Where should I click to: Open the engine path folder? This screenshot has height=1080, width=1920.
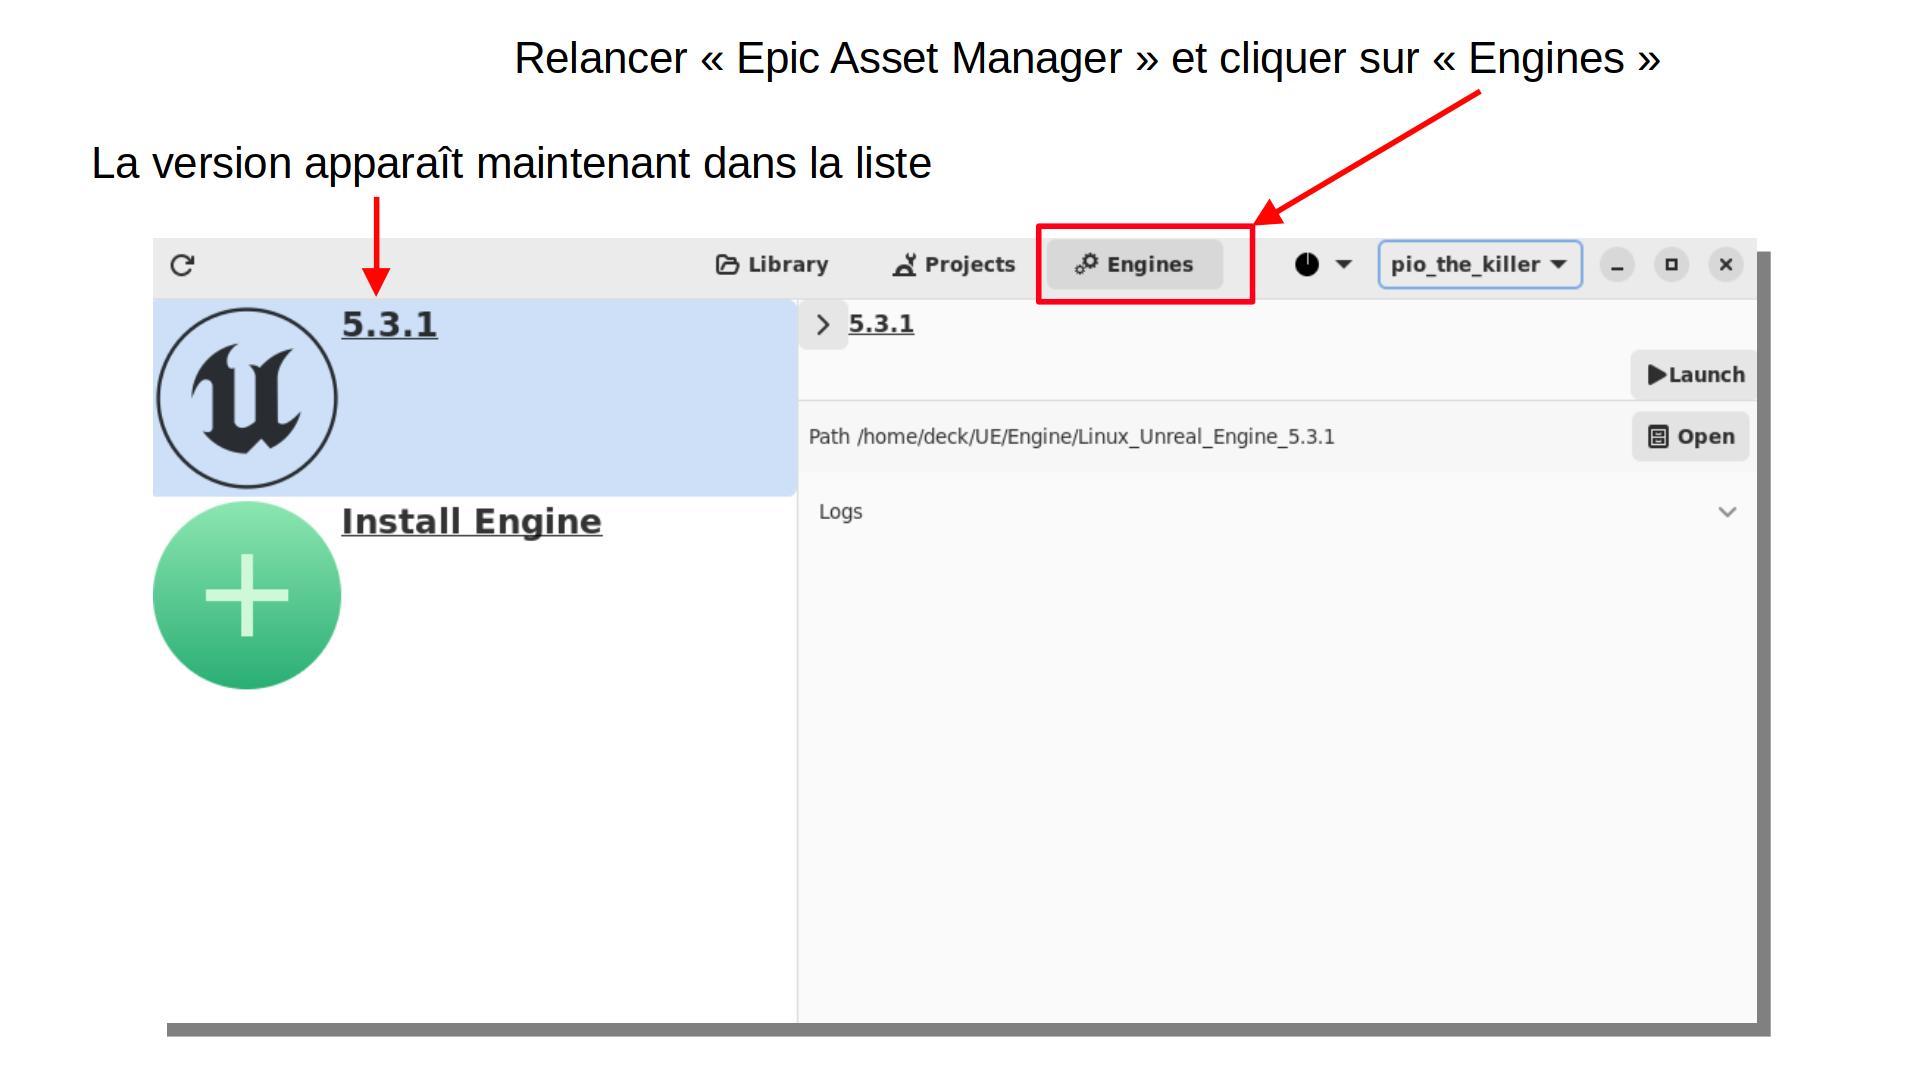(x=1690, y=437)
